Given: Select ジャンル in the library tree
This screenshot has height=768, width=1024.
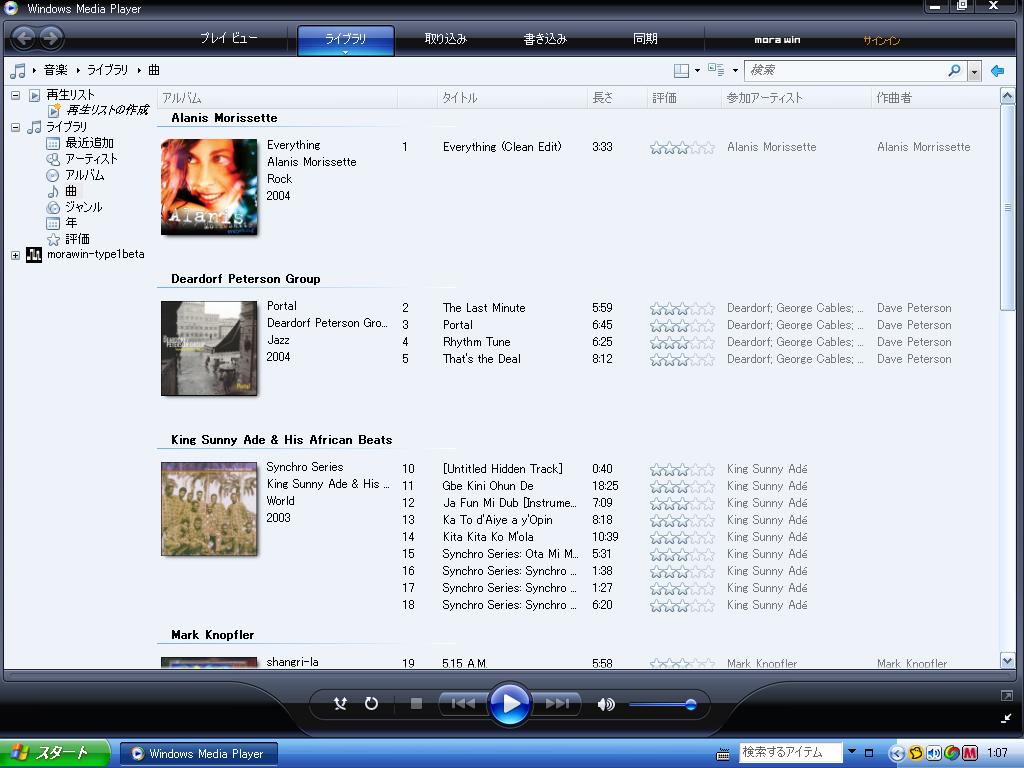Looking at the screenshot, I should [84, 207].
